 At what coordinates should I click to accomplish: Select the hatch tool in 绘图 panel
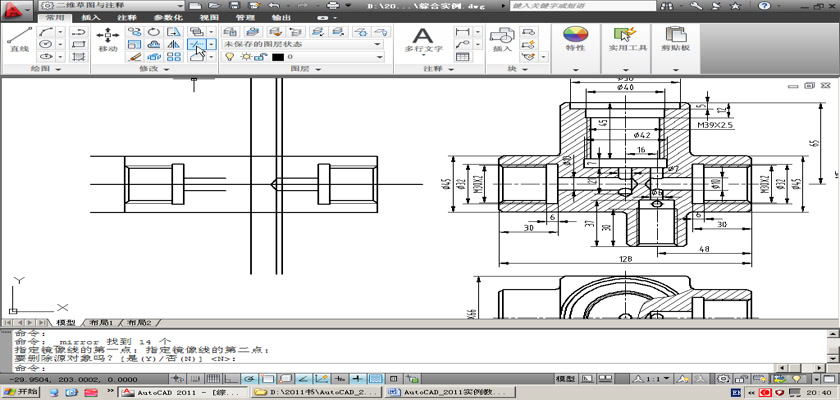79,56
